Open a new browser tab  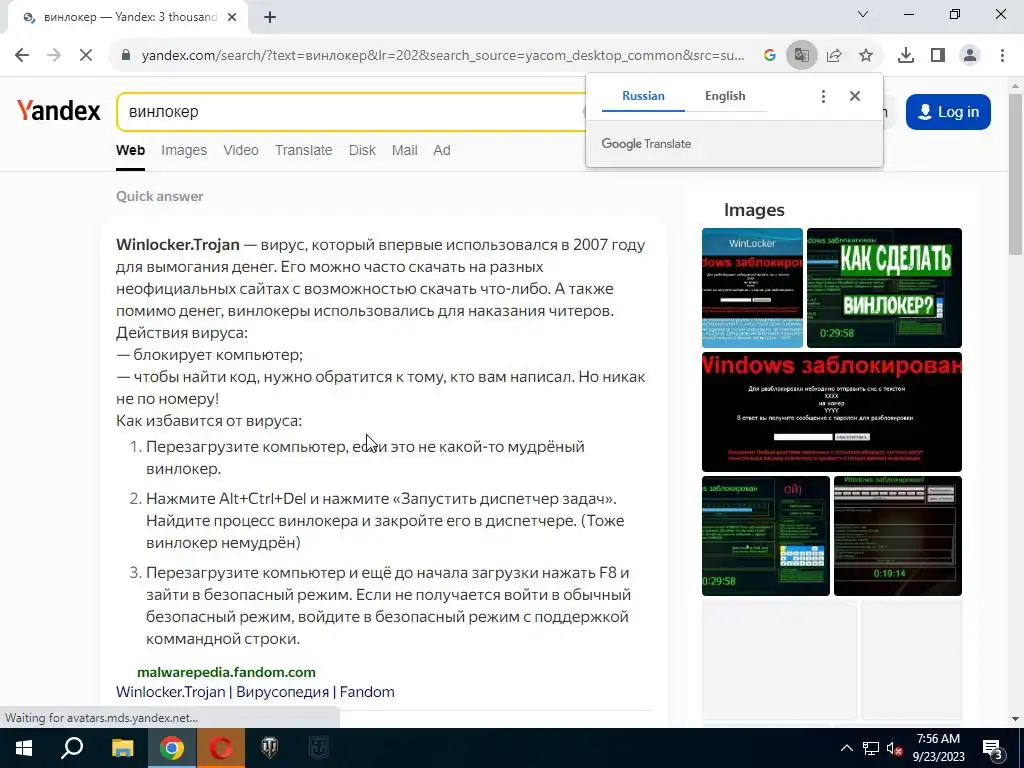click(270, 18)
